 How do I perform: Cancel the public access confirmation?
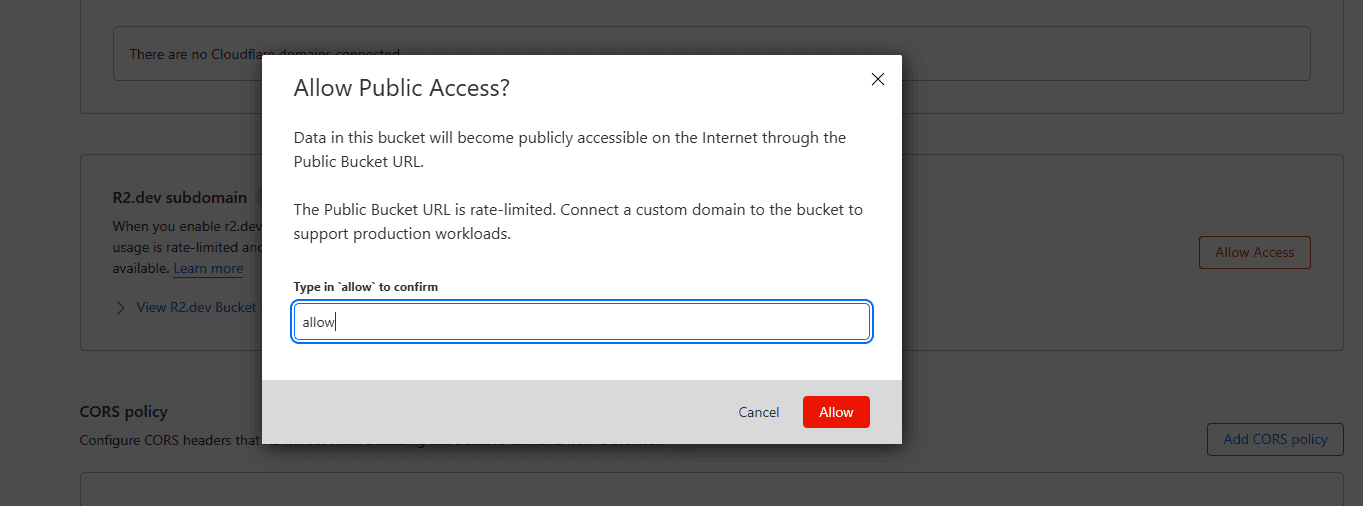click(759, 412)
